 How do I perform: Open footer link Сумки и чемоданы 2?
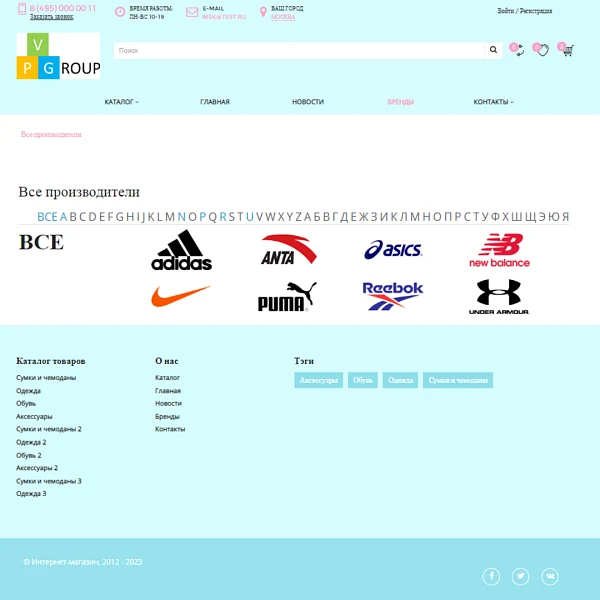click(49, 429)
